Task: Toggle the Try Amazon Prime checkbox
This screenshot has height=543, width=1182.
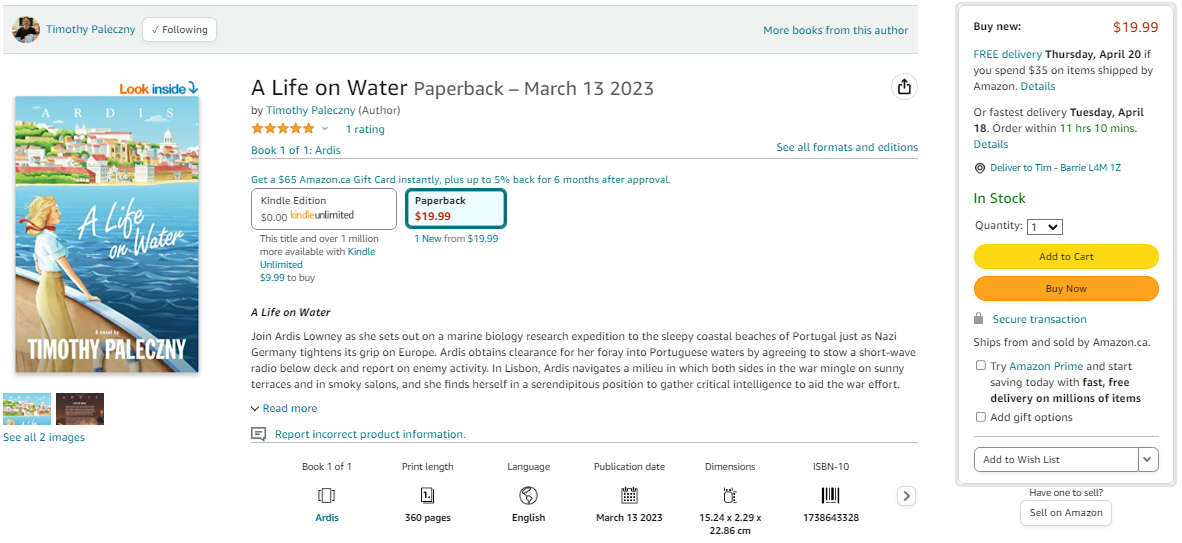Action: point(981,366)
